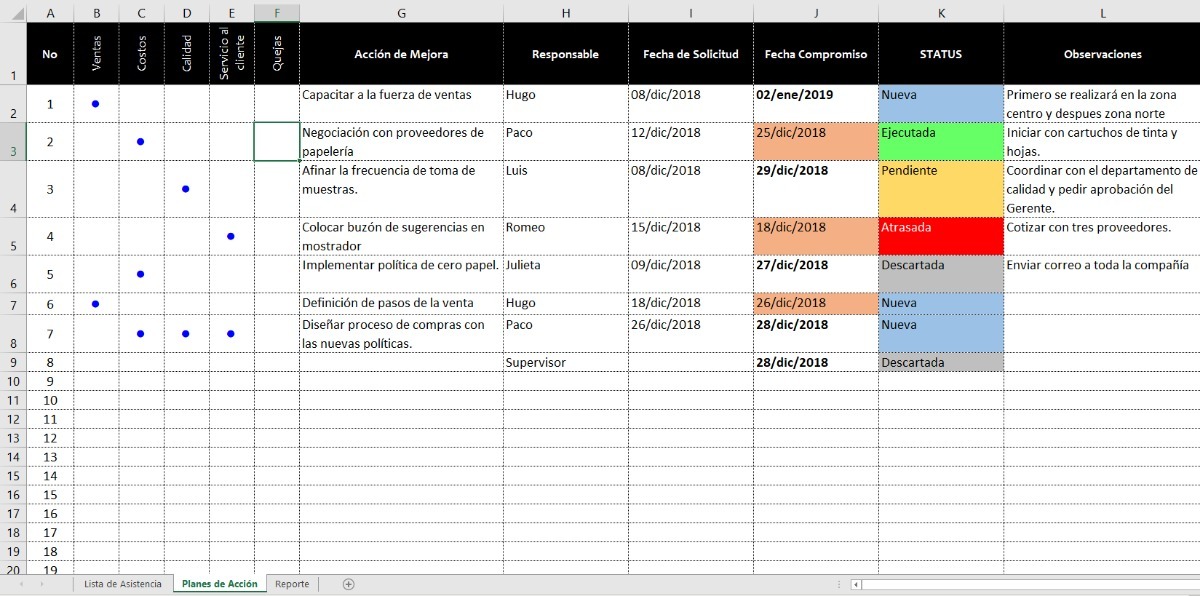
Task: Click the 15/dic/2018 request date
Action: tap(691, 237)
